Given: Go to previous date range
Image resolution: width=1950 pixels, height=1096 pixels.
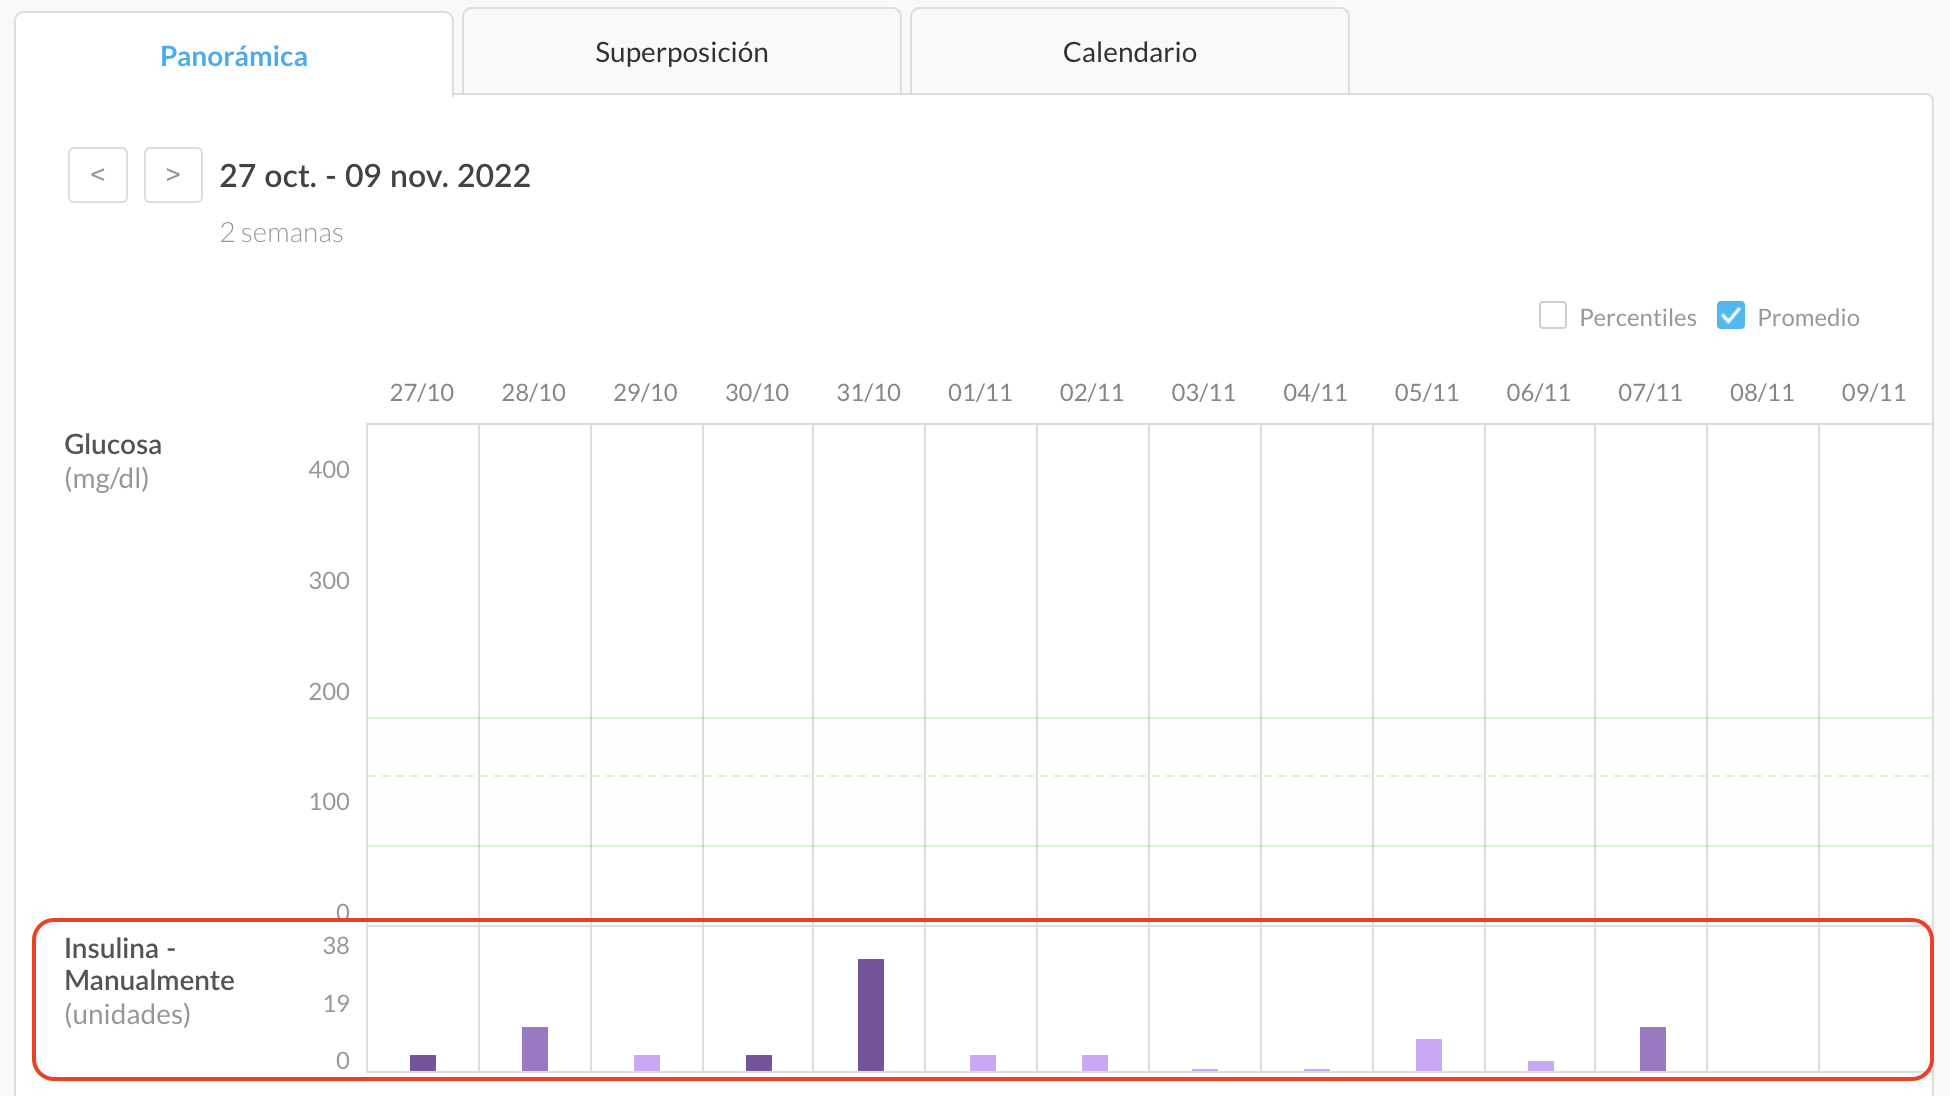Looking at the screenshot, I should 98,175.
